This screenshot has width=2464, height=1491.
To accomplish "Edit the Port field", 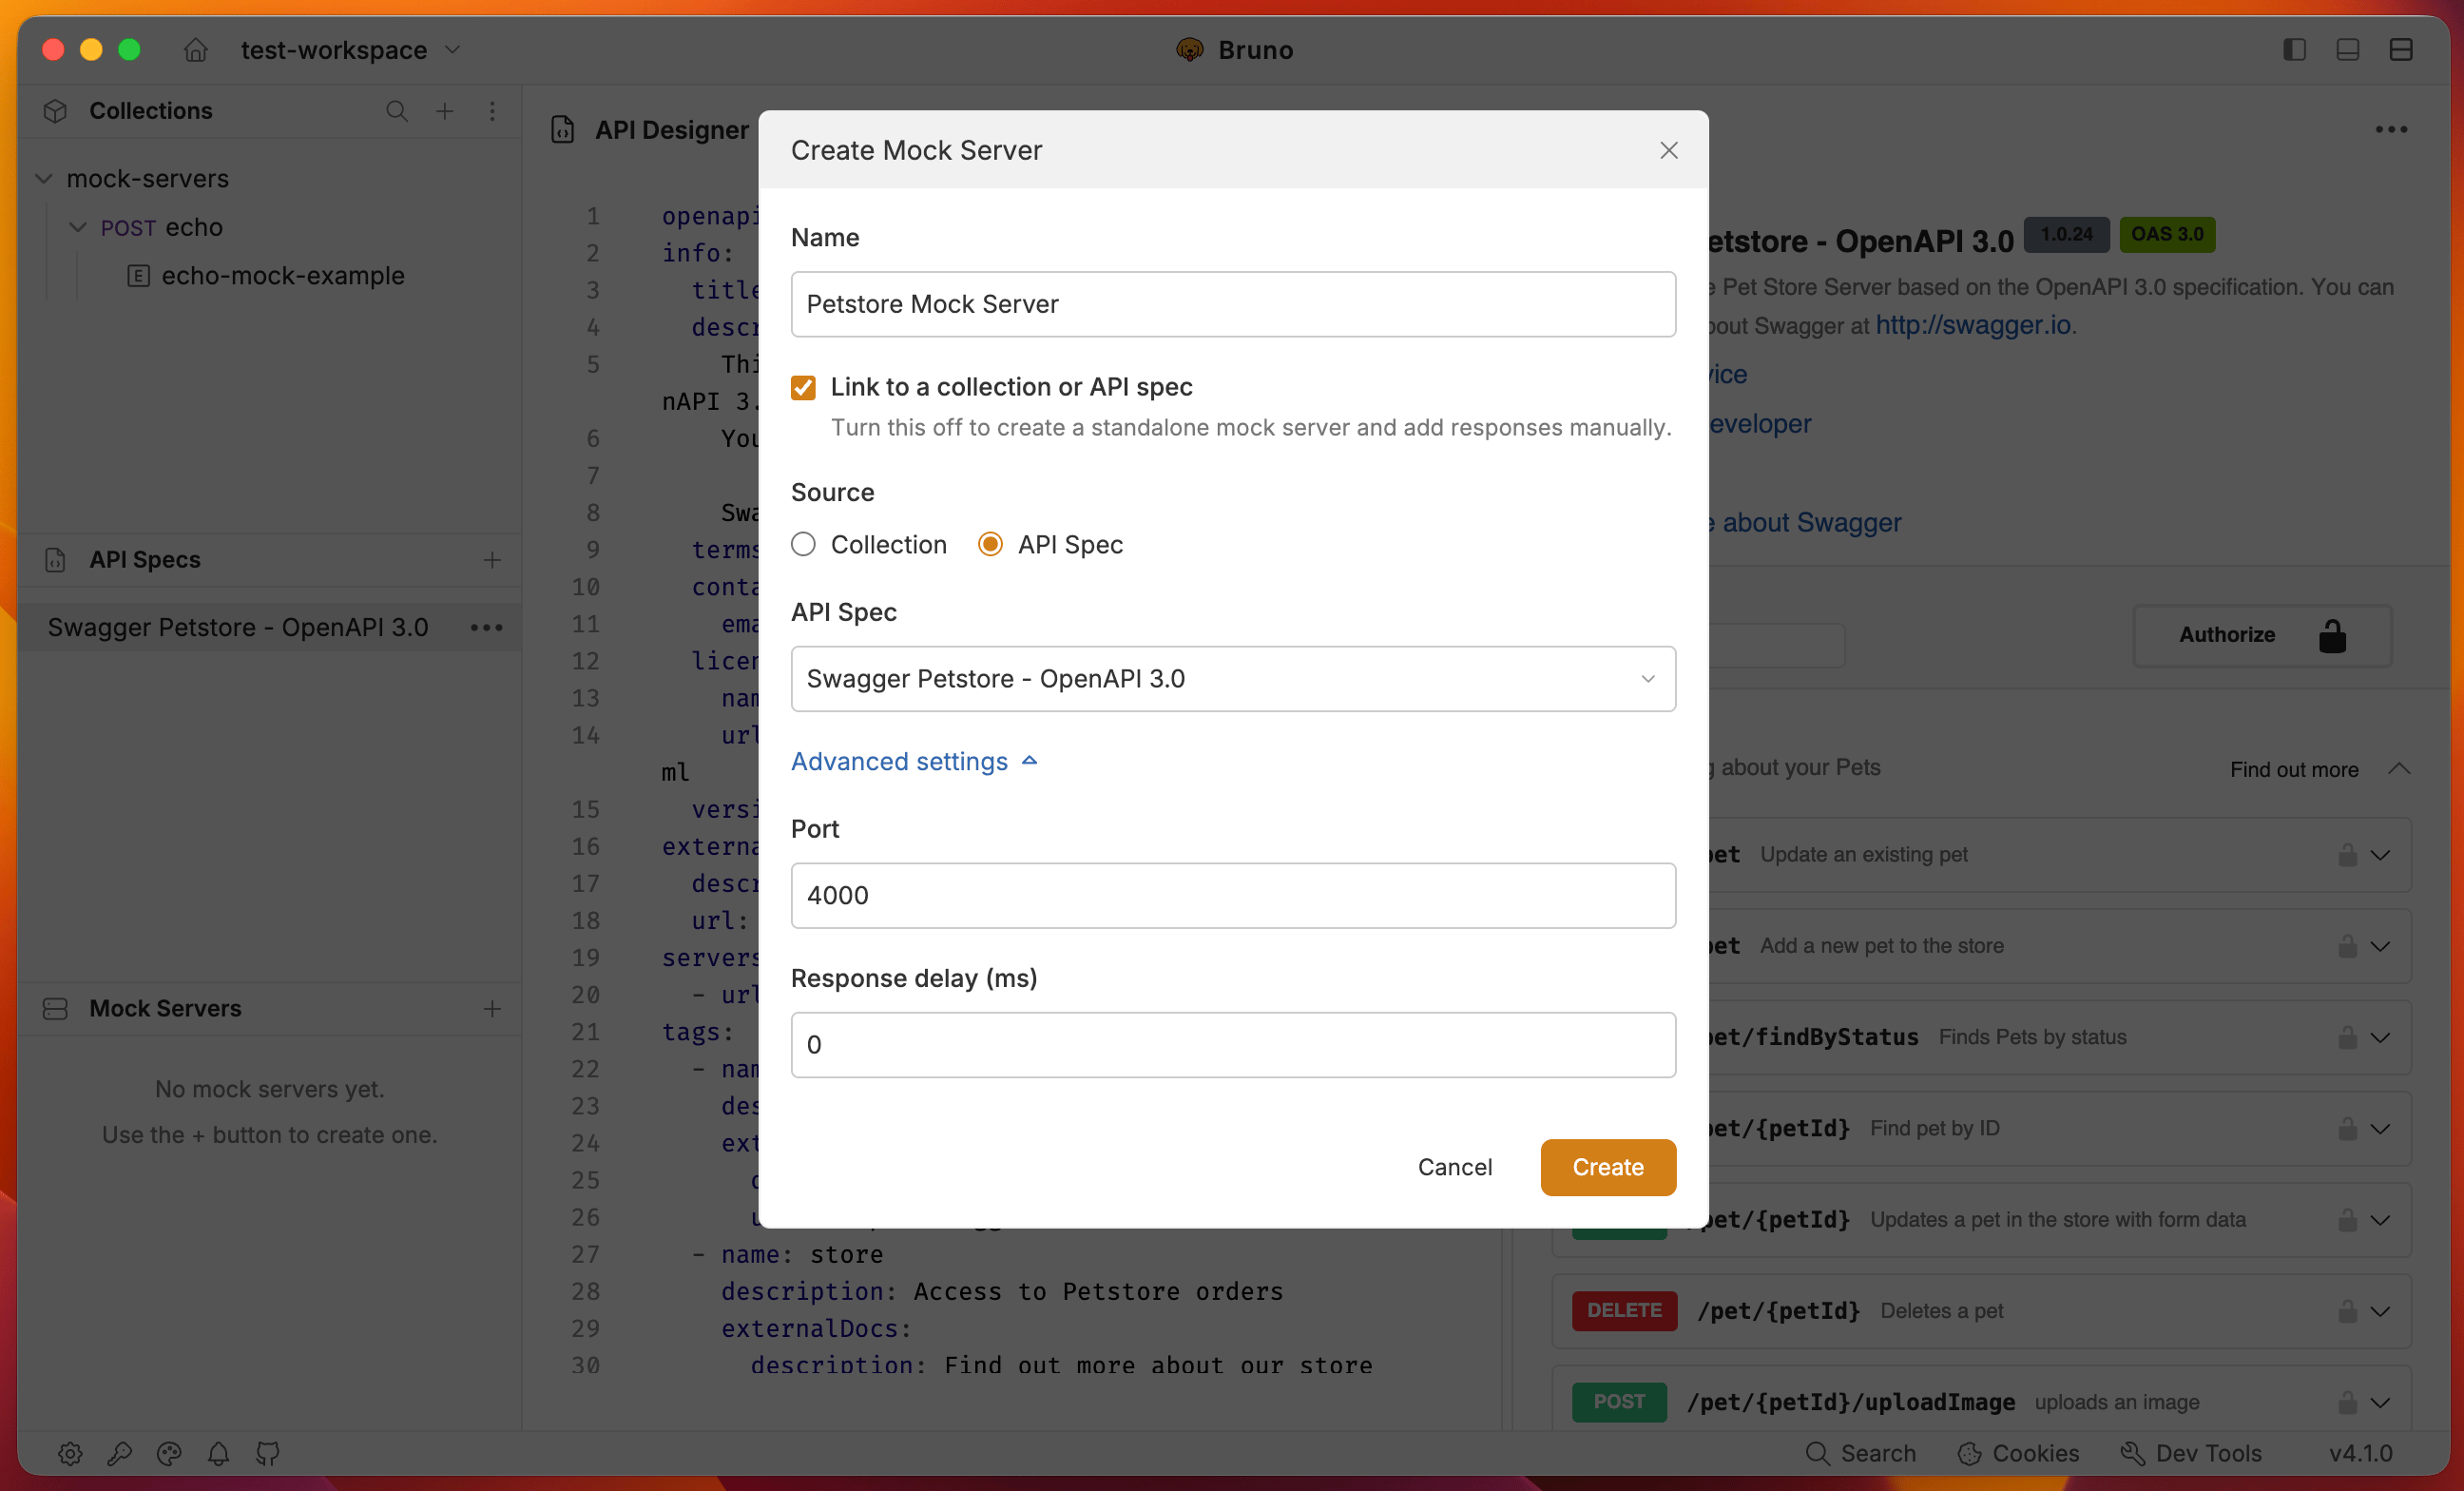I will [x=1233, y=896].
